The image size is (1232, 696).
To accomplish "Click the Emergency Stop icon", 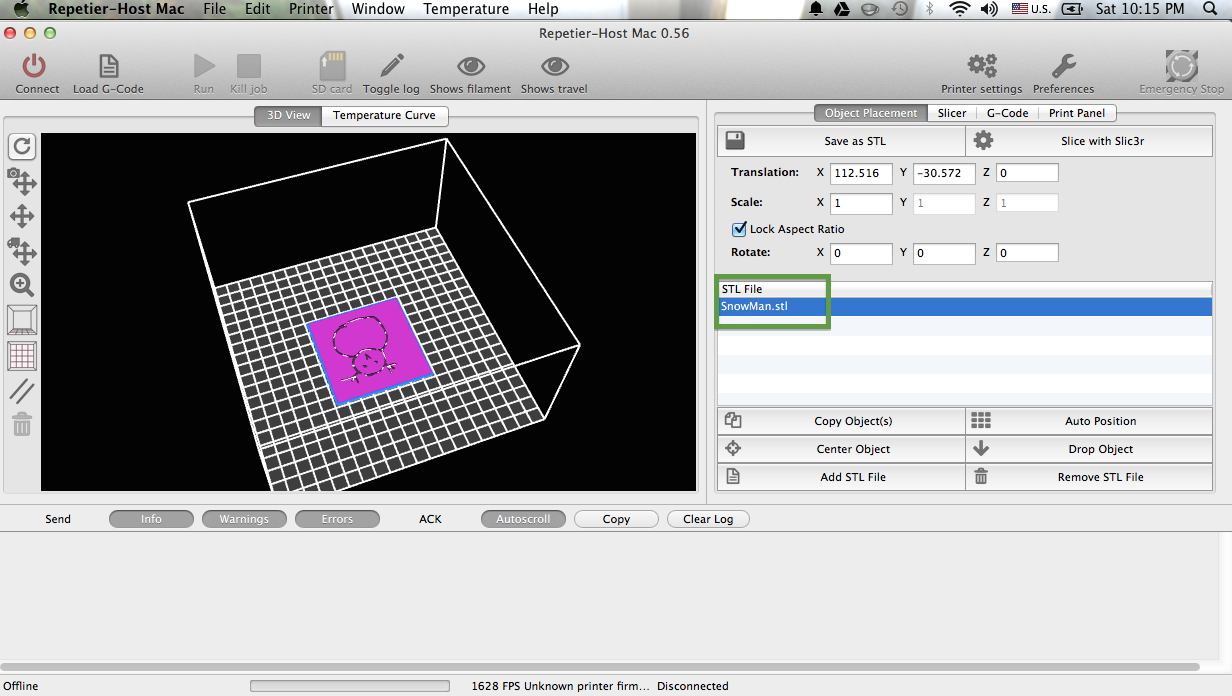I will pos(1182,66).
